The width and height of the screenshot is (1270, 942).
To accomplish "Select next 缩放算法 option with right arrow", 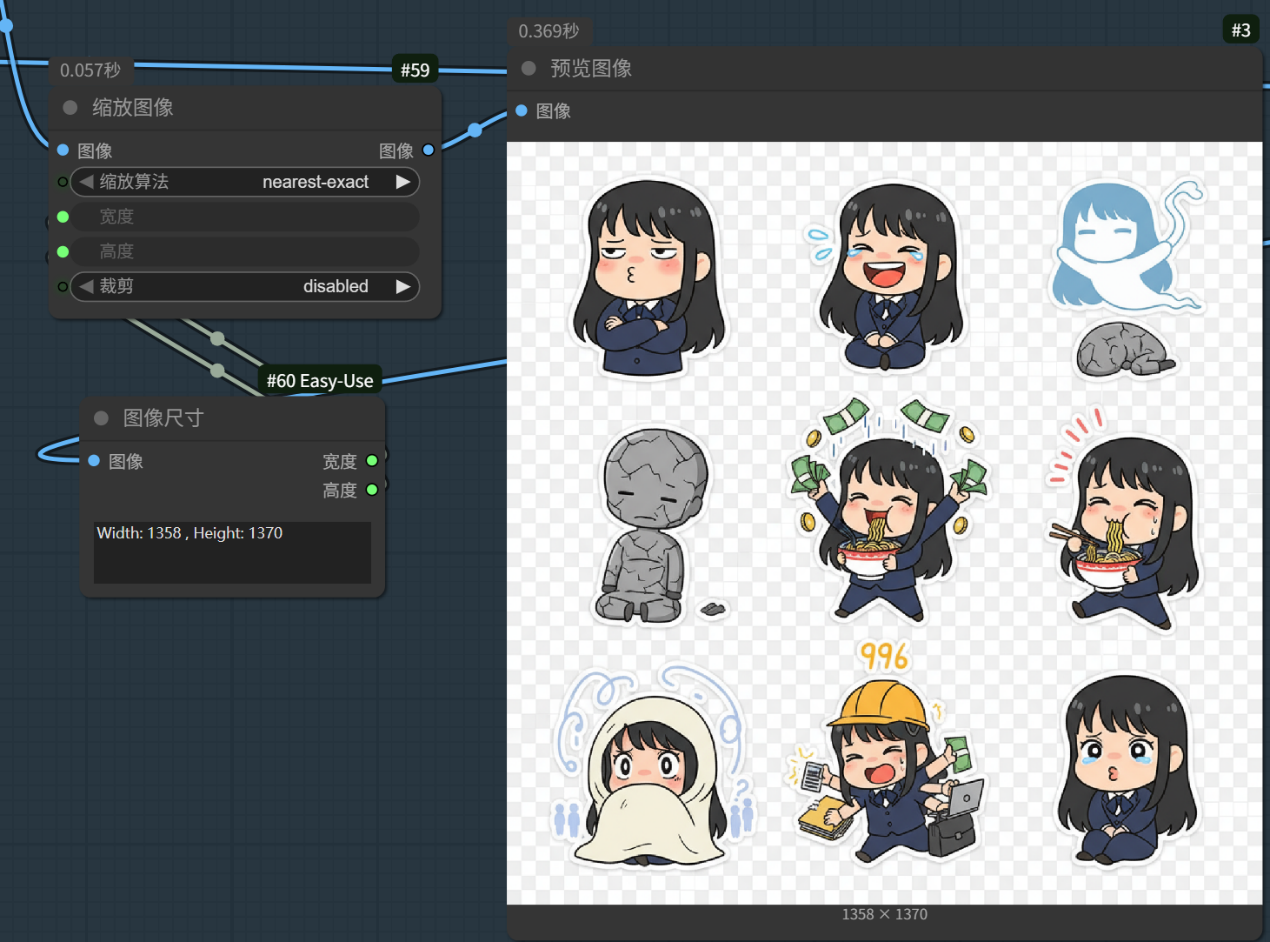I will [403, 182].
